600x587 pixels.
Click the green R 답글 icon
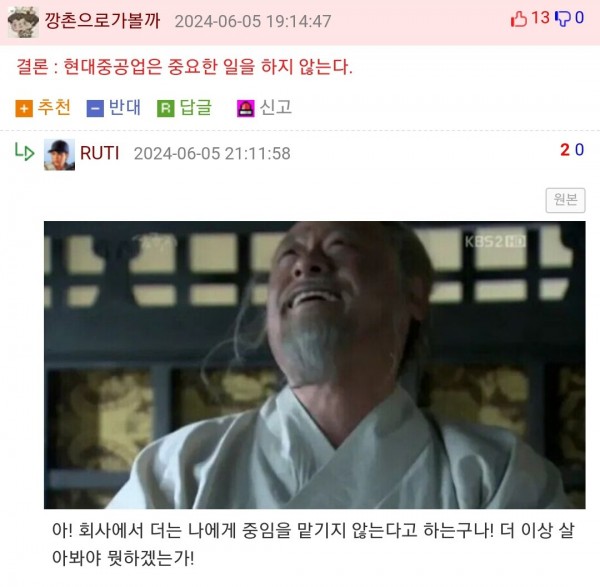tap(166, 108)
